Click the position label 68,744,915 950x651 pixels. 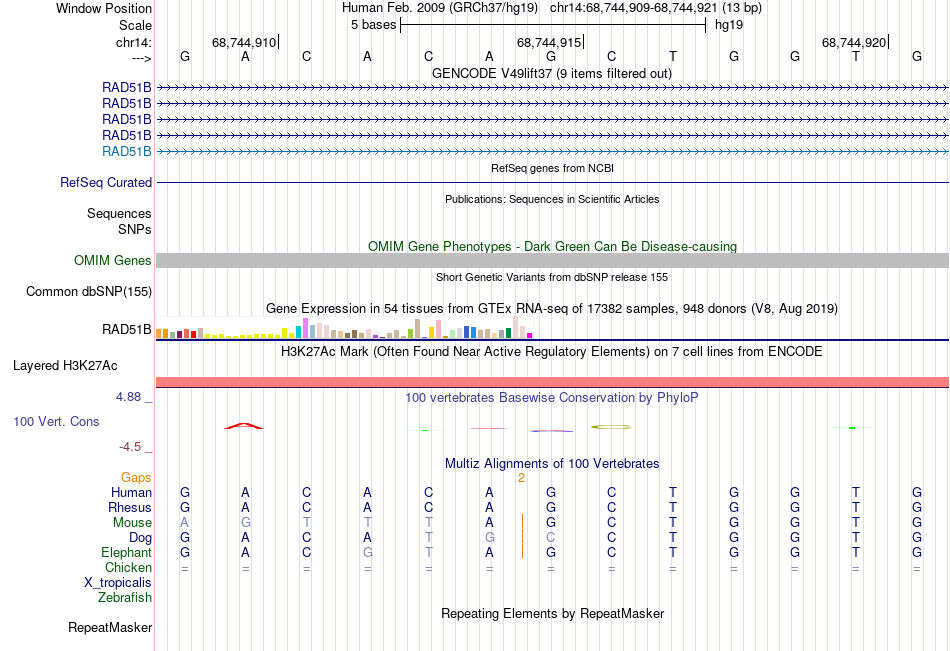549,42
